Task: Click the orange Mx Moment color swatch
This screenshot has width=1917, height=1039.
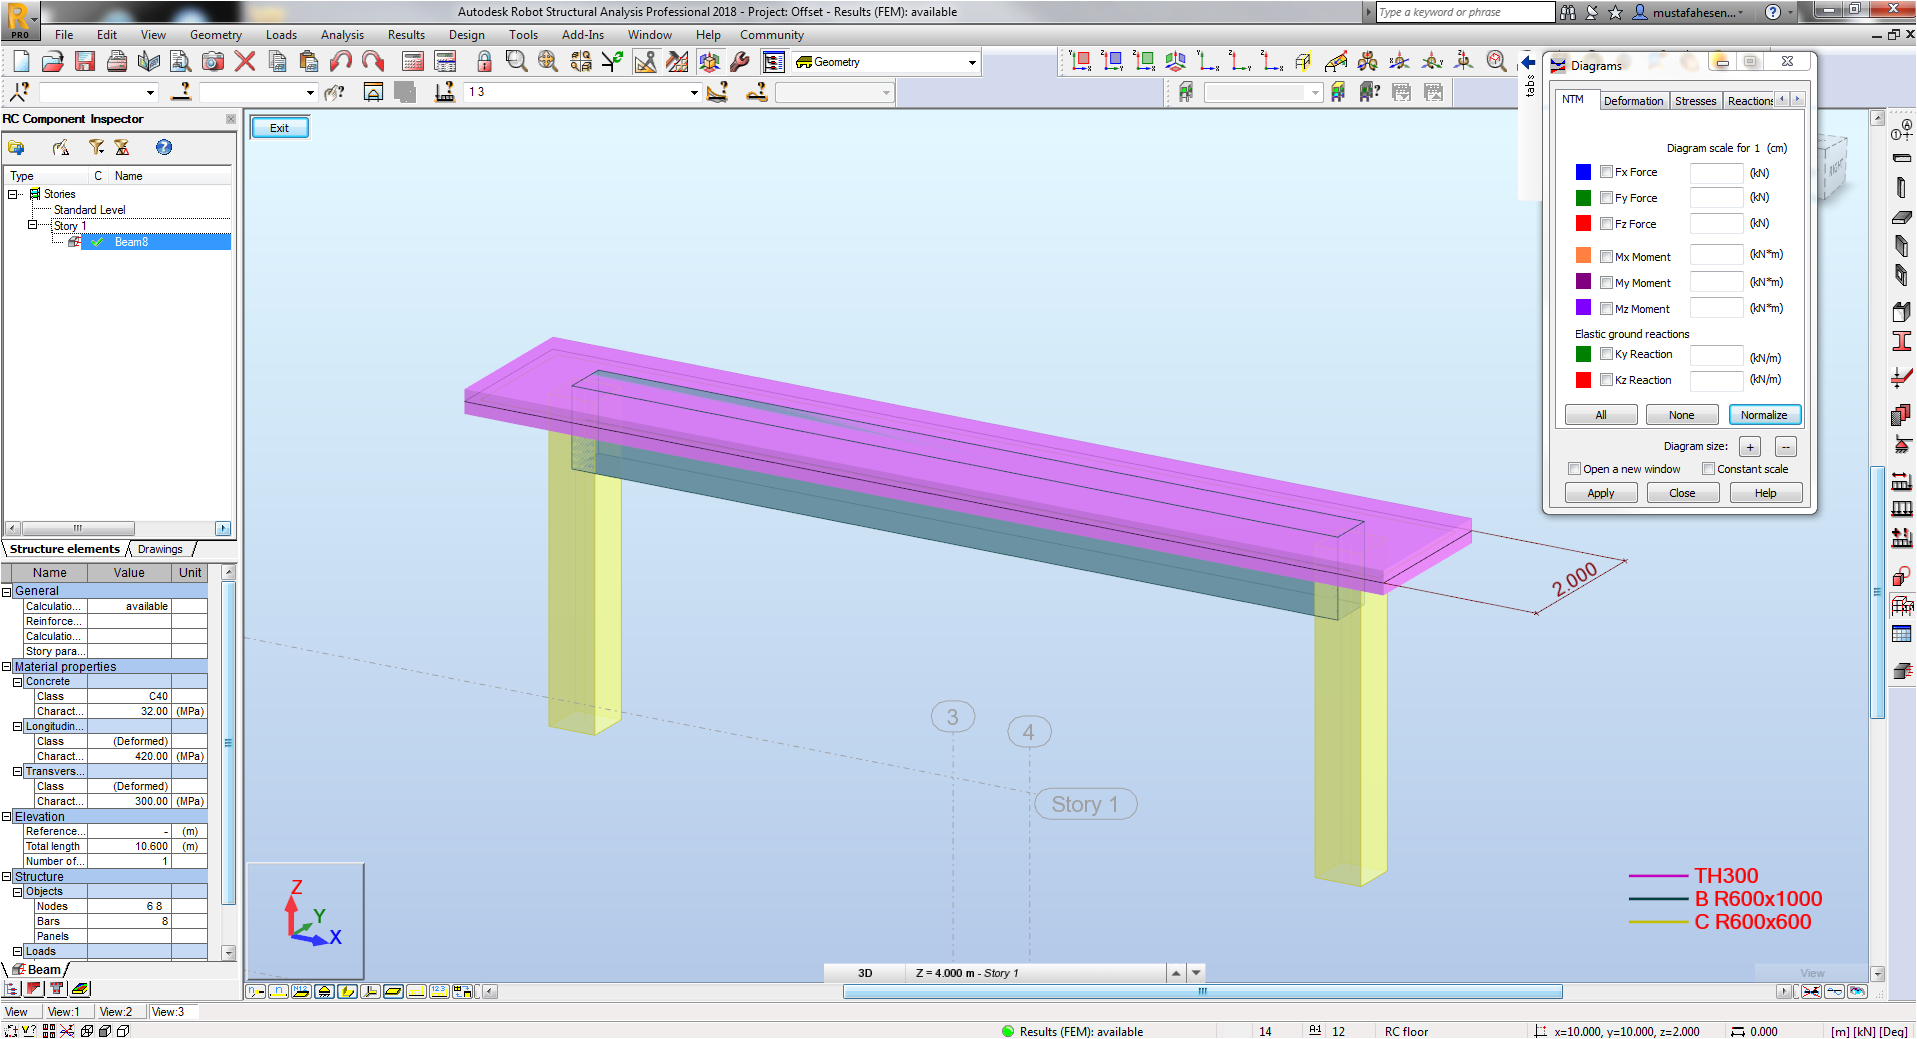Action: 1583,256
